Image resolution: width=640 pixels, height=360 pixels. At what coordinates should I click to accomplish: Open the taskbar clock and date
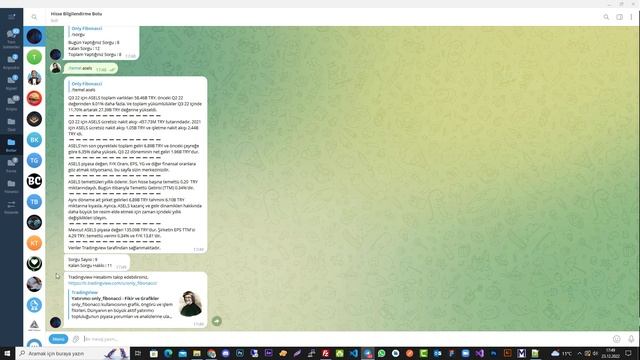611,353
